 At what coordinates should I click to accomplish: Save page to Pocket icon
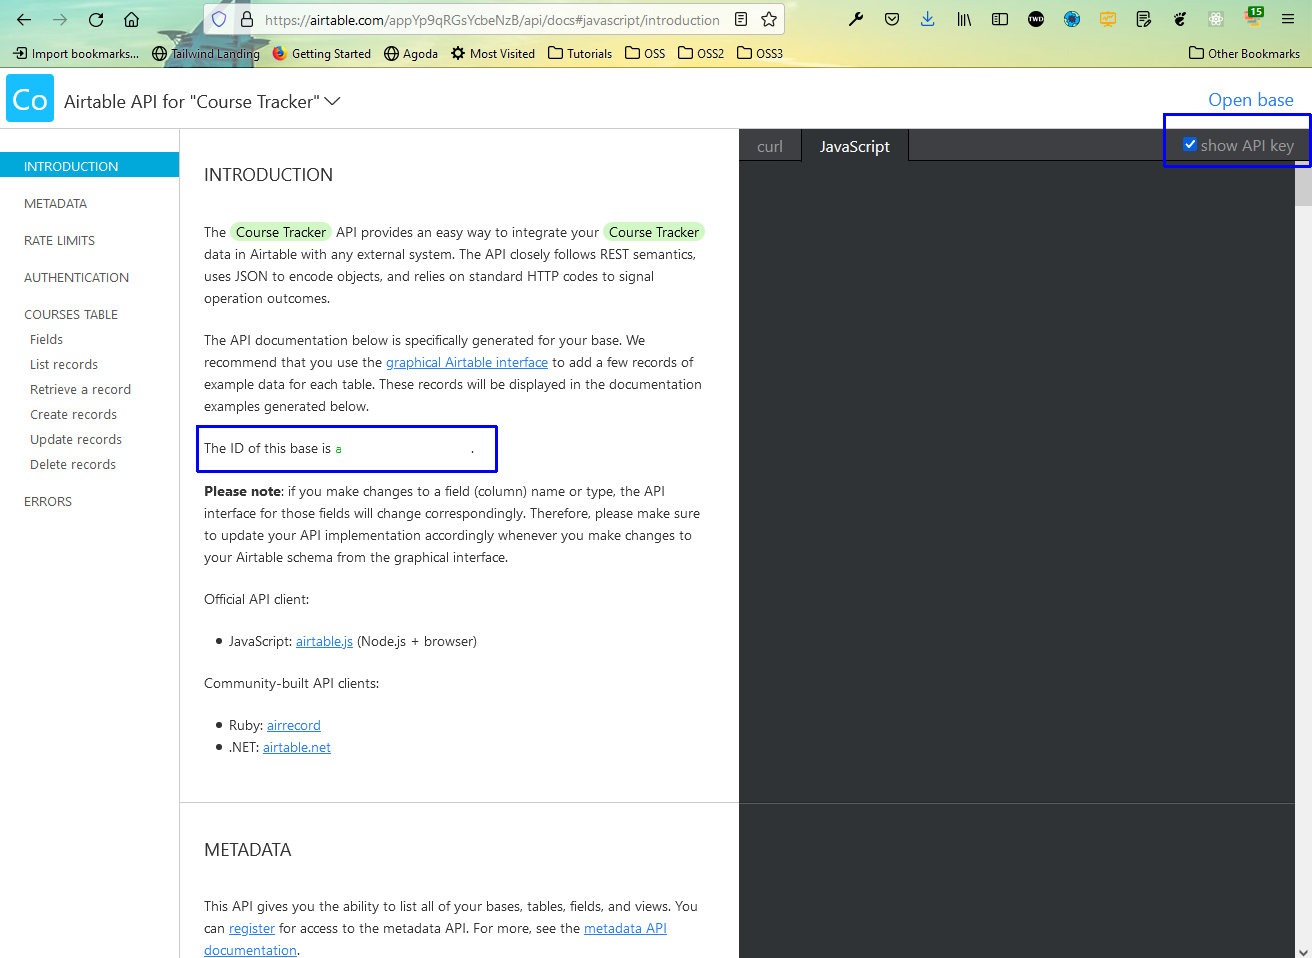click(892, 20)
